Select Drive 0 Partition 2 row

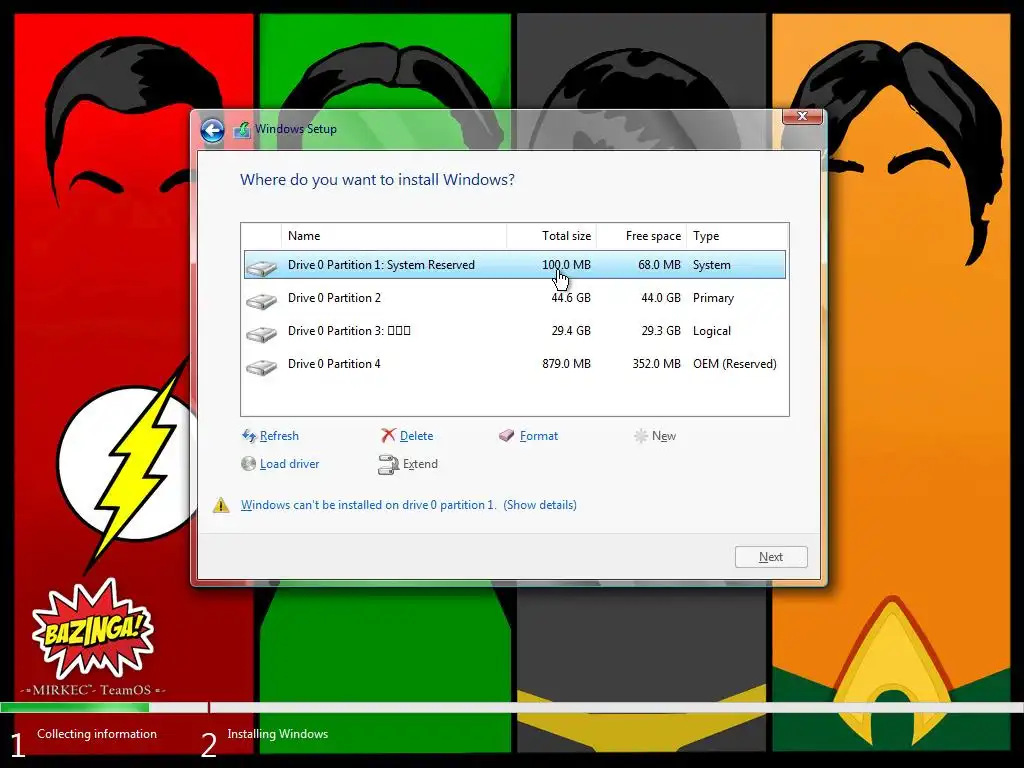(515, 298)
